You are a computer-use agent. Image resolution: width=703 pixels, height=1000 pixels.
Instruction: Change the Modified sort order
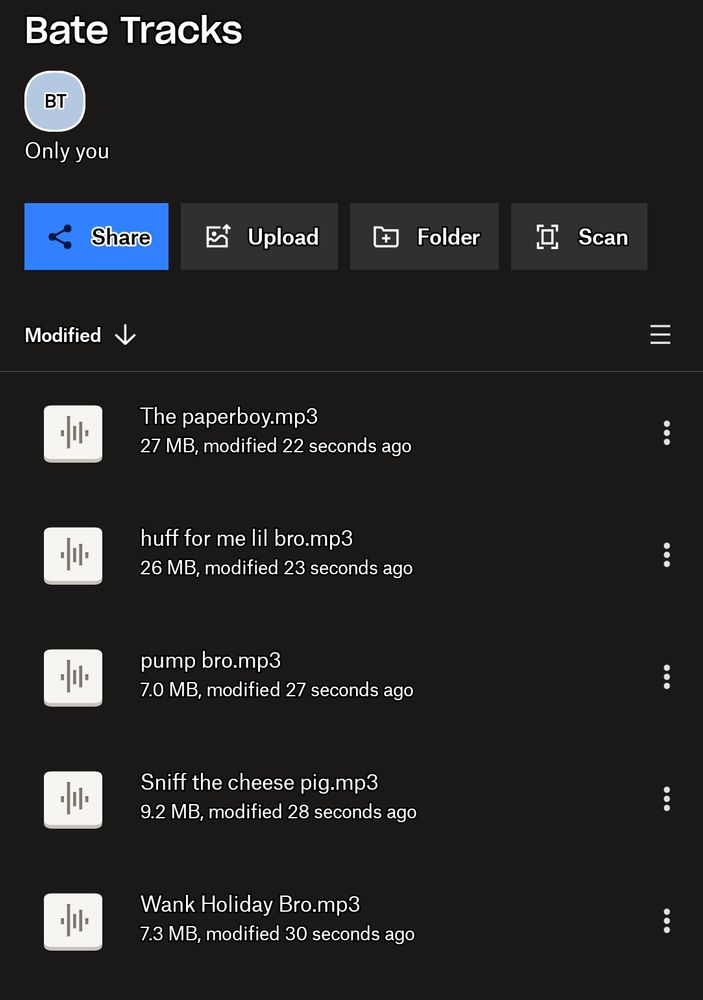[x=63, y=335]
